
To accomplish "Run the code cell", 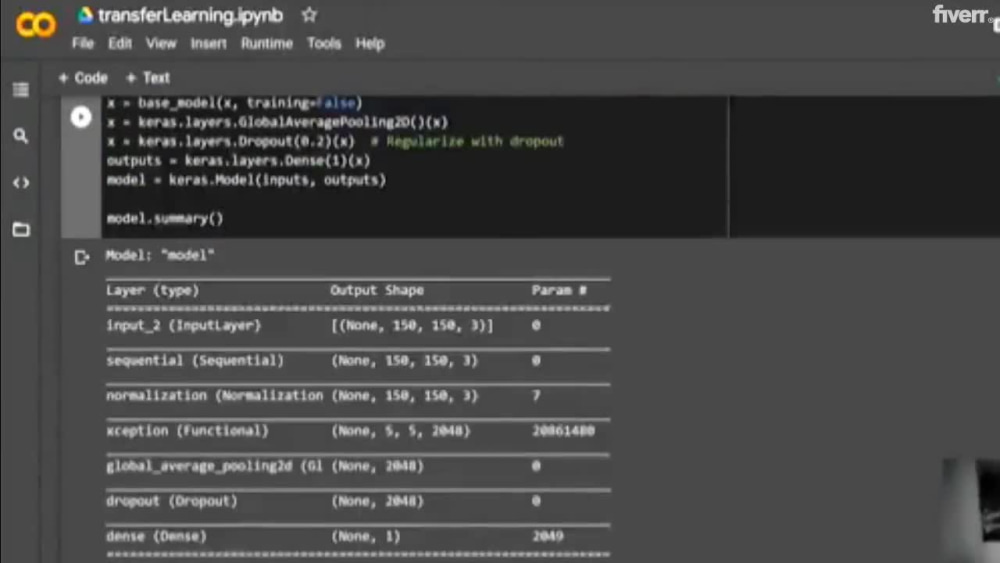I will pyautogui.click(x=81, y=117).
